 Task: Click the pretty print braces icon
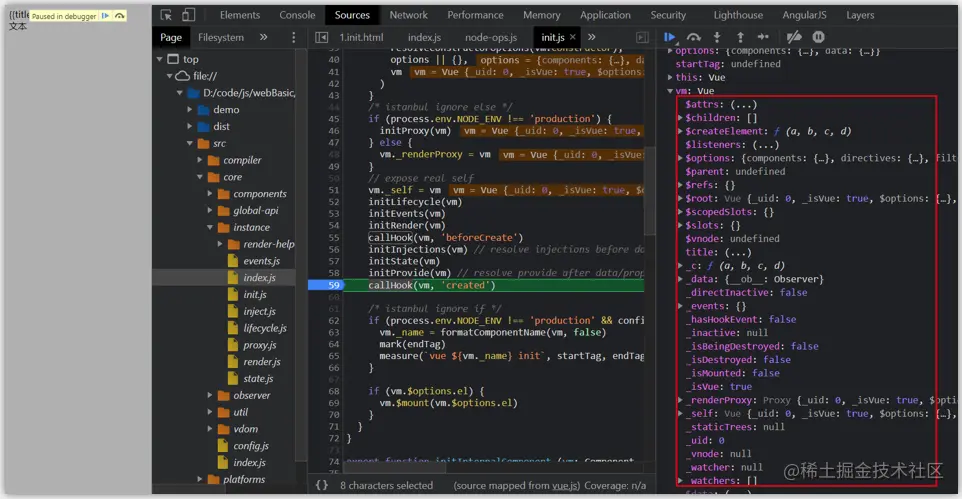(x=321, y=485)
